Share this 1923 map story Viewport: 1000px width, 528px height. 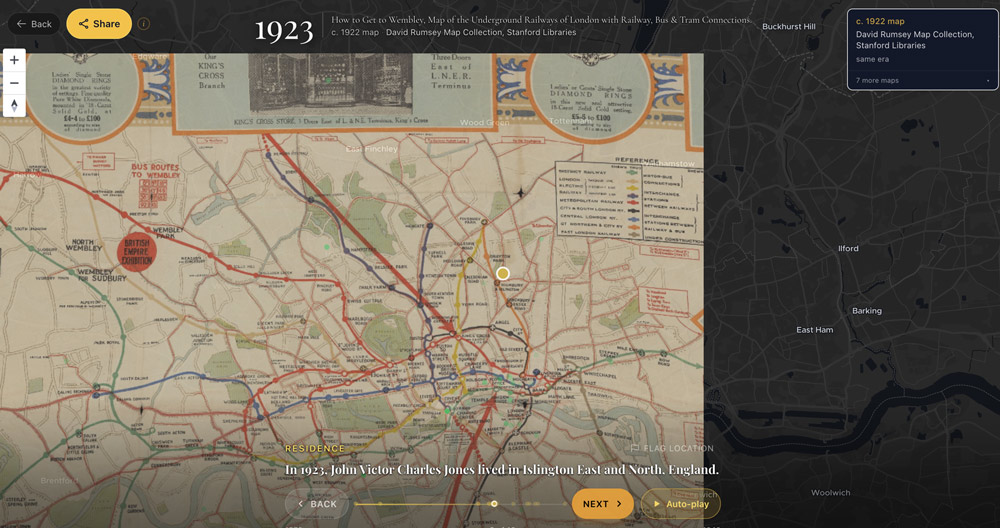point(99,24)
